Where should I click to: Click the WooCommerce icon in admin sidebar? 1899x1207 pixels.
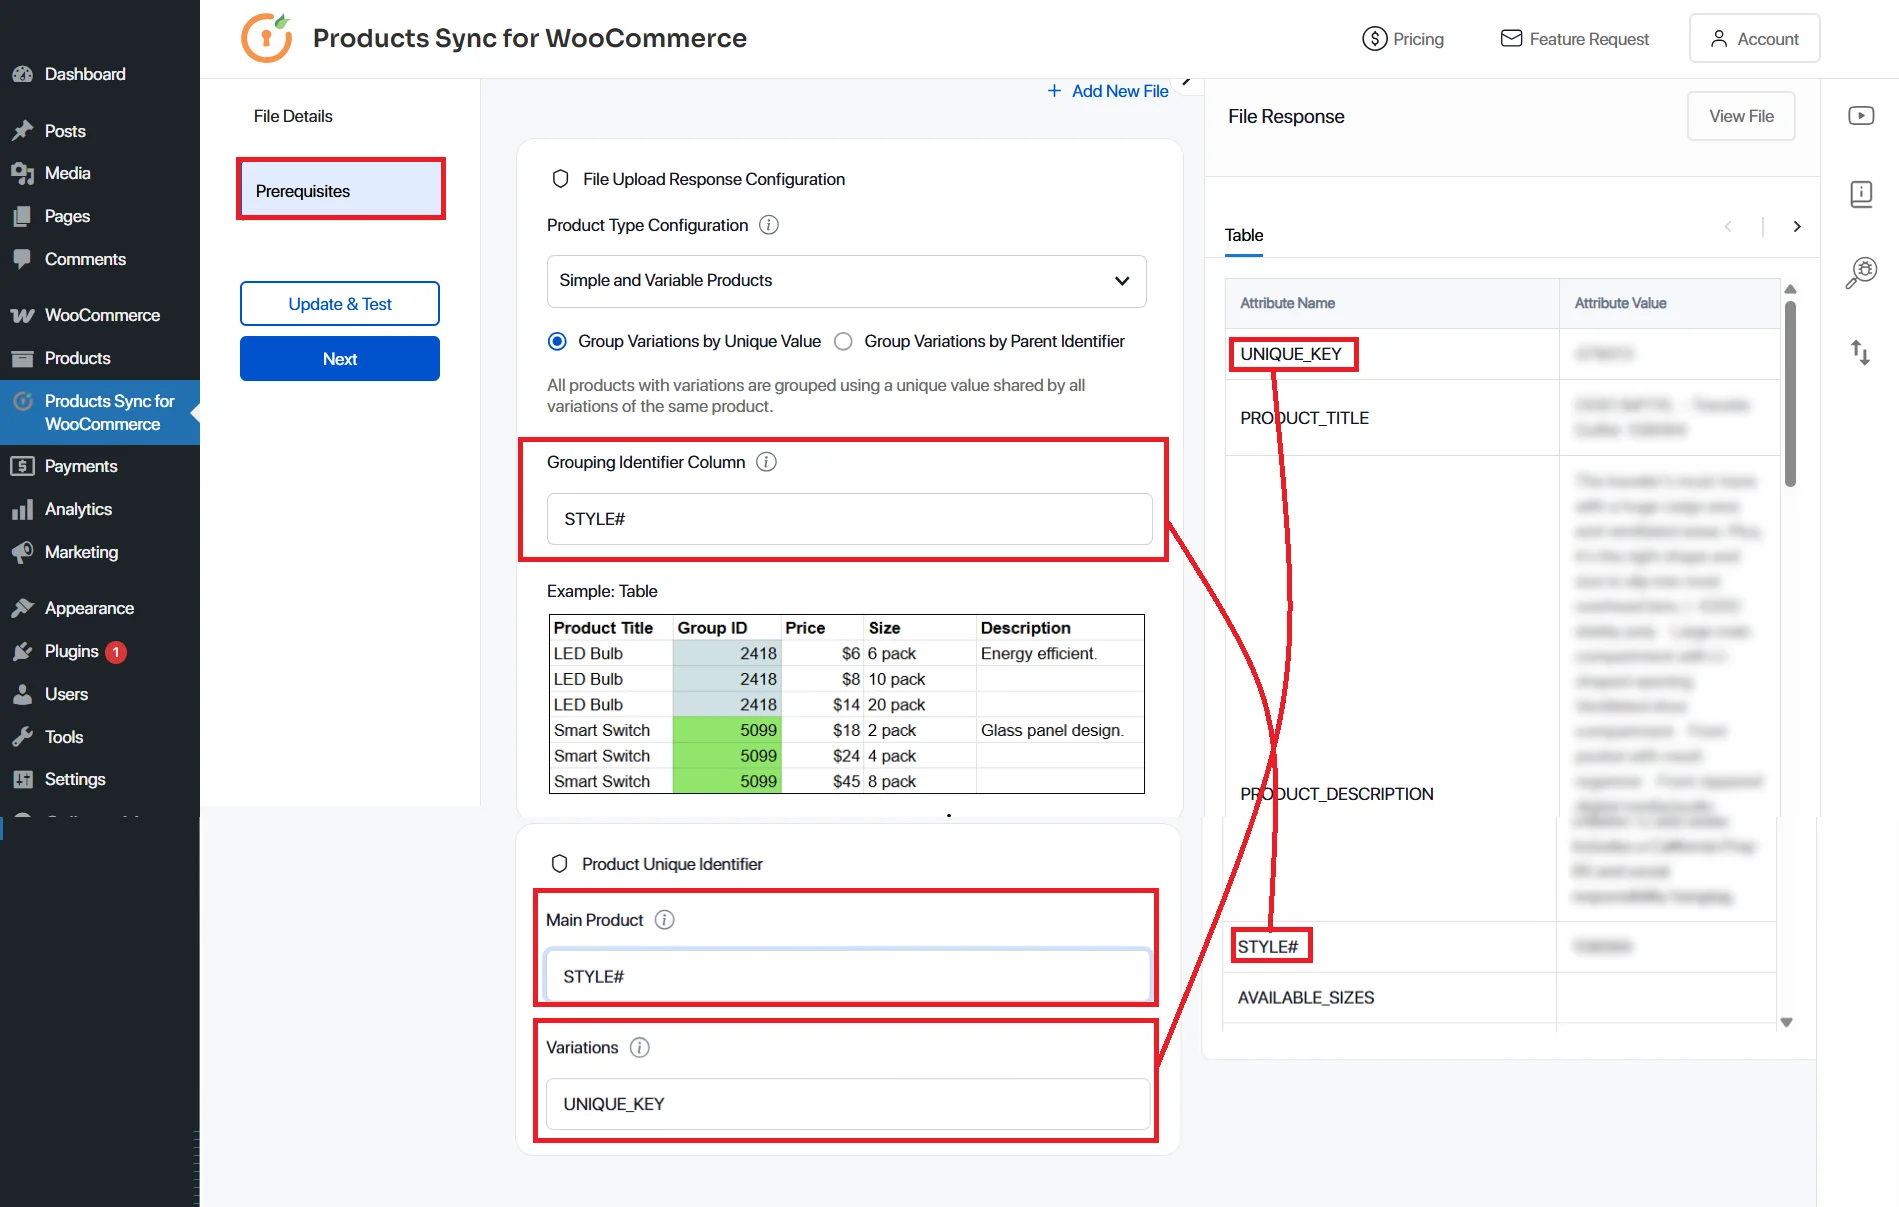pyautogui.click(x=23, y=314)
